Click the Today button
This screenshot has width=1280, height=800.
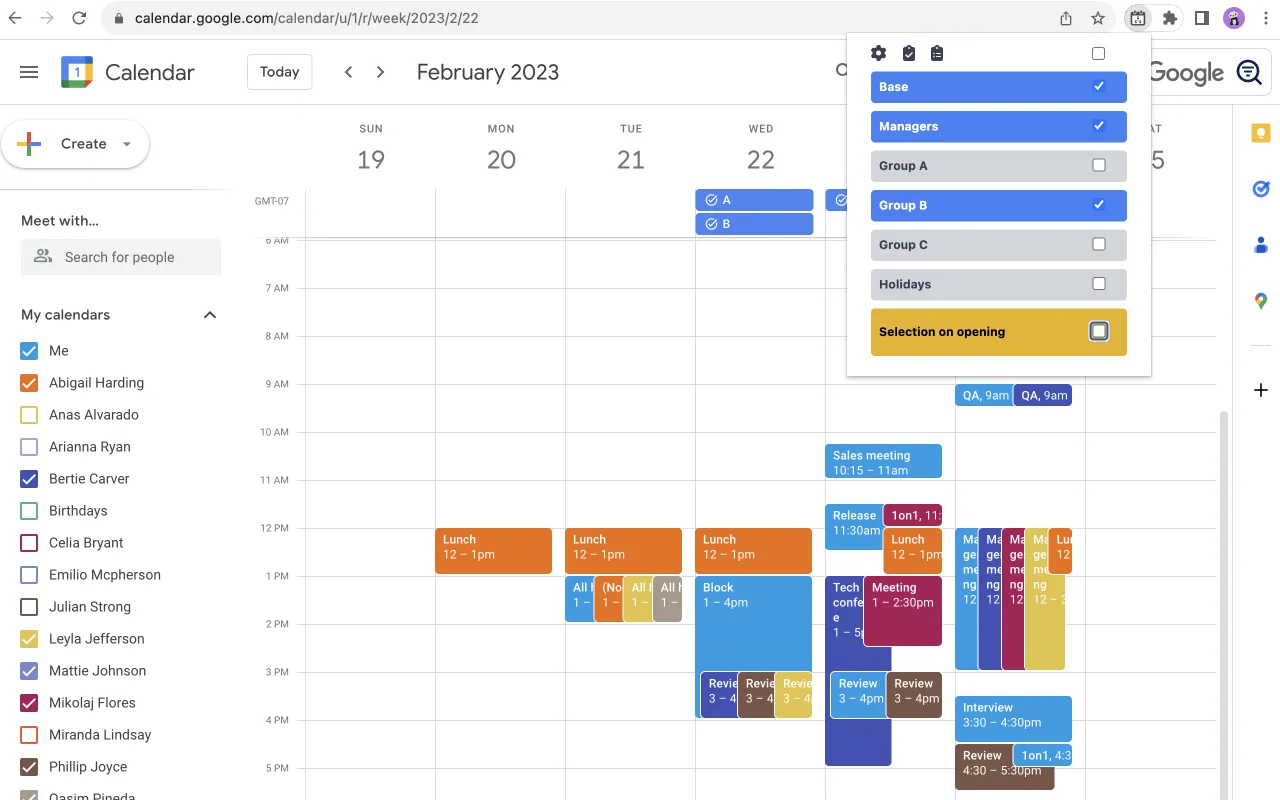coord(279,71)
